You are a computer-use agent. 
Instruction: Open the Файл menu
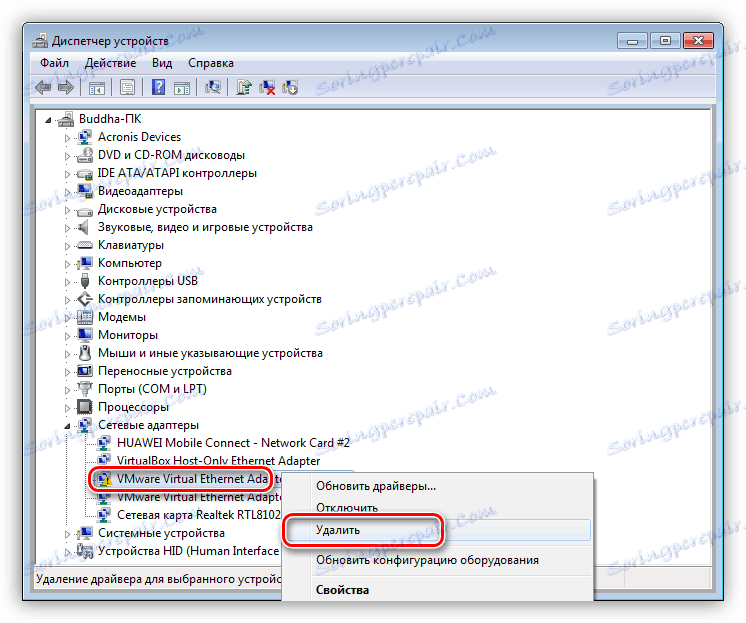pyautogui.click(x=54, y=63)
